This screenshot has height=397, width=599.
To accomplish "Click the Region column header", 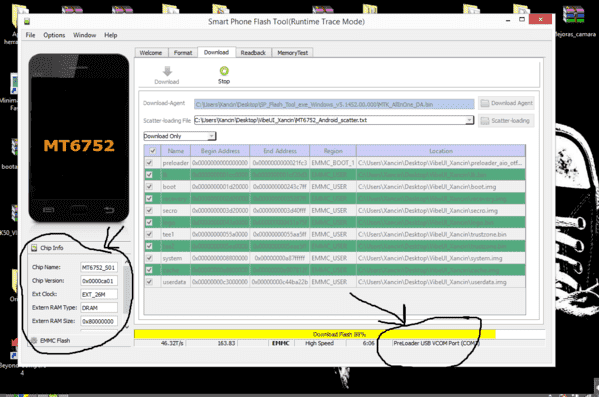I will (333, 151).
